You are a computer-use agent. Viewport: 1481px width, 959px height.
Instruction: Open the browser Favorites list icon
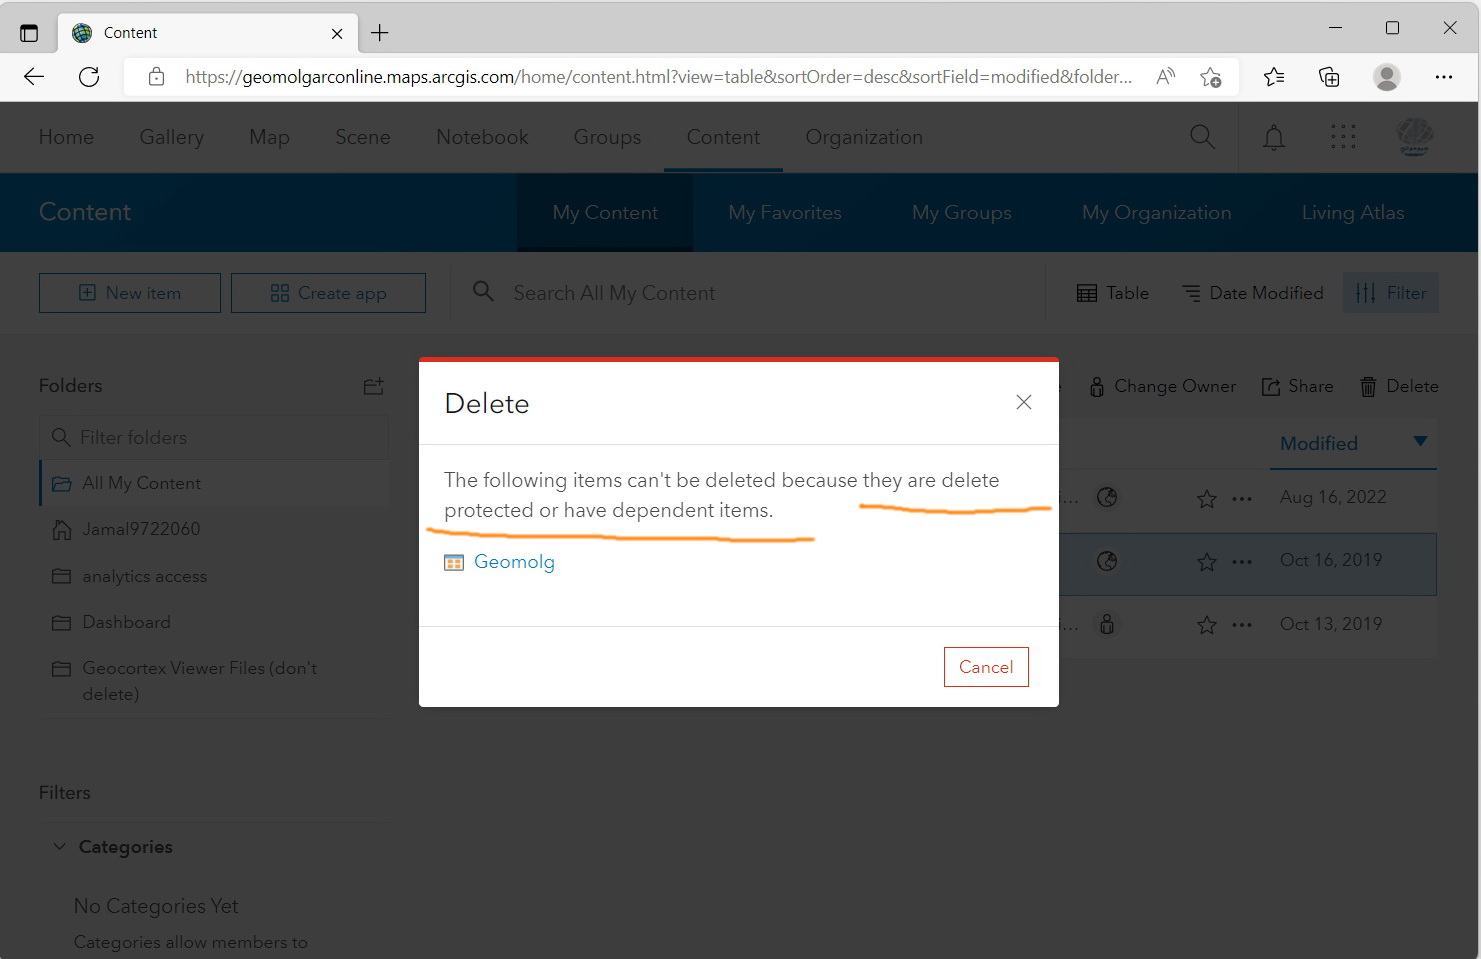[1274, 77]
